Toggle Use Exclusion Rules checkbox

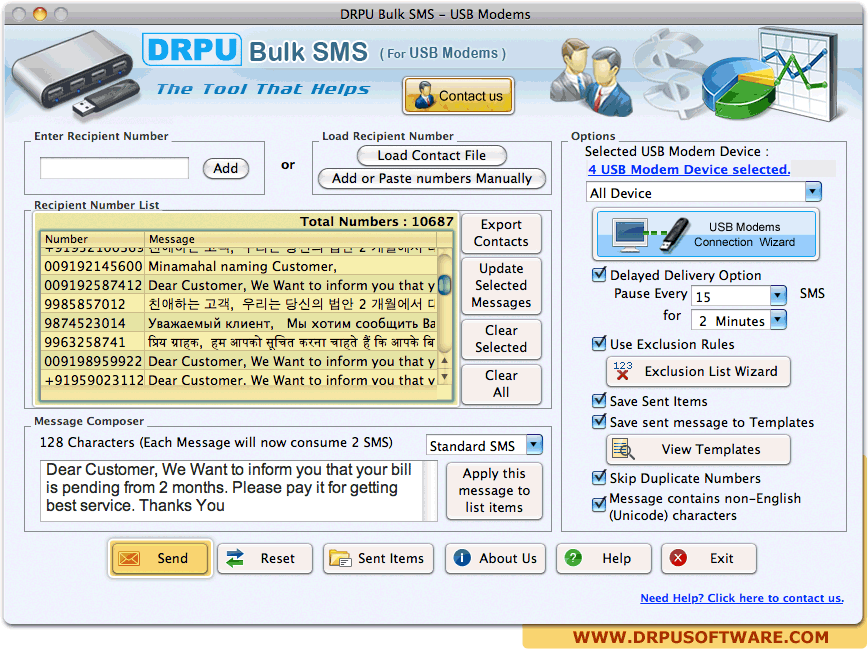point(599,344)
